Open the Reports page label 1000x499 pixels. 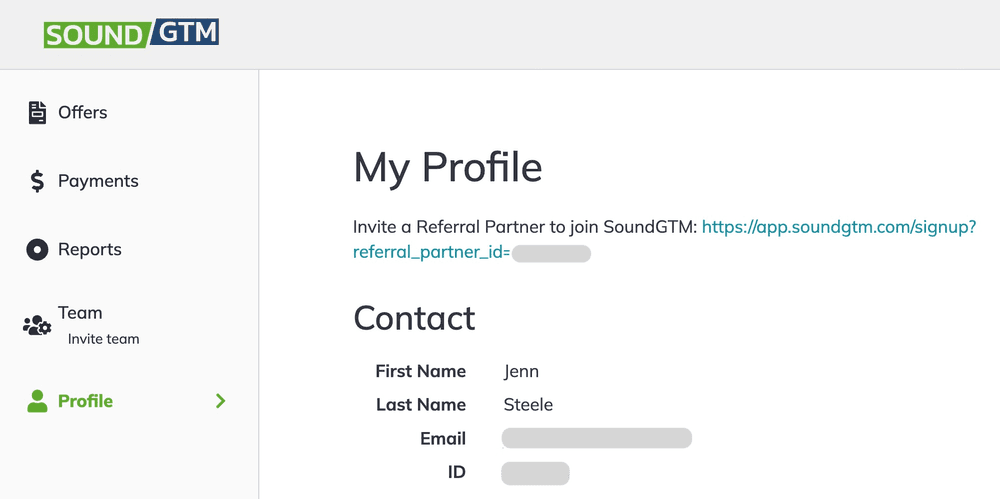point(90,250)
